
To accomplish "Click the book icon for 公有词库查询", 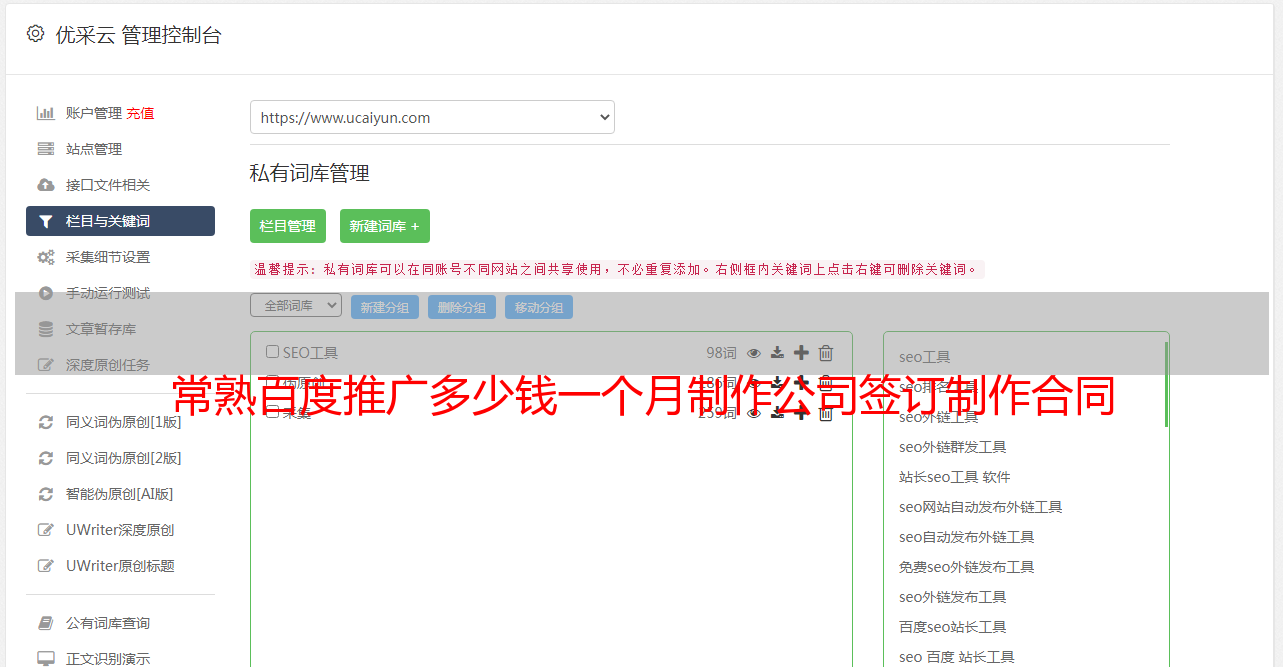I will (x=46, y=623).
